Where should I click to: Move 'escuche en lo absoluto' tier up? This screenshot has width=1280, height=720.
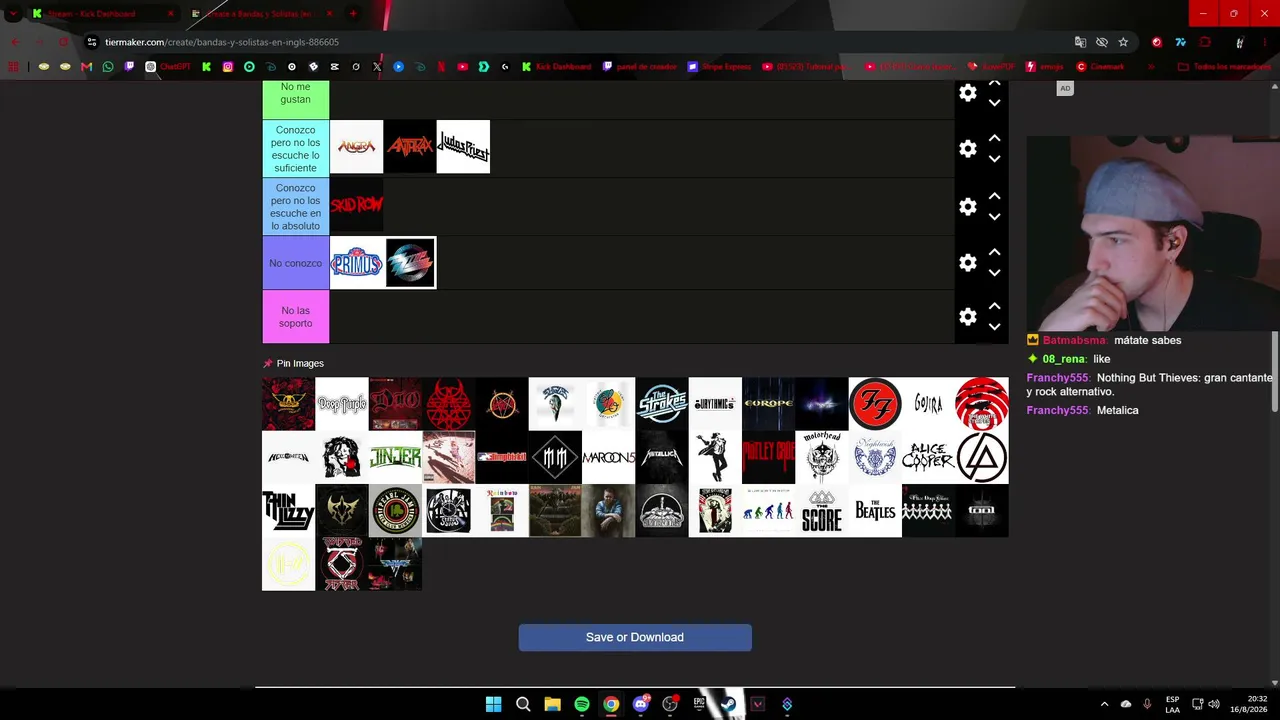tap(995, 196)
